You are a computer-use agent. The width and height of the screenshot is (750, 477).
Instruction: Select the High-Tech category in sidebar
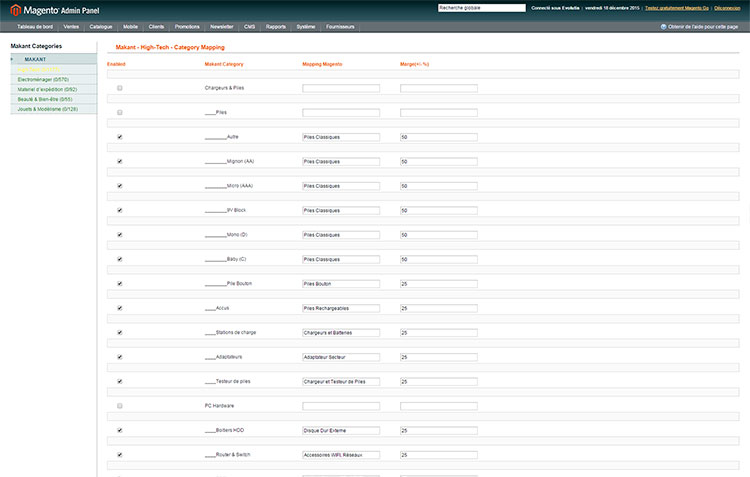tap(39, 69)
